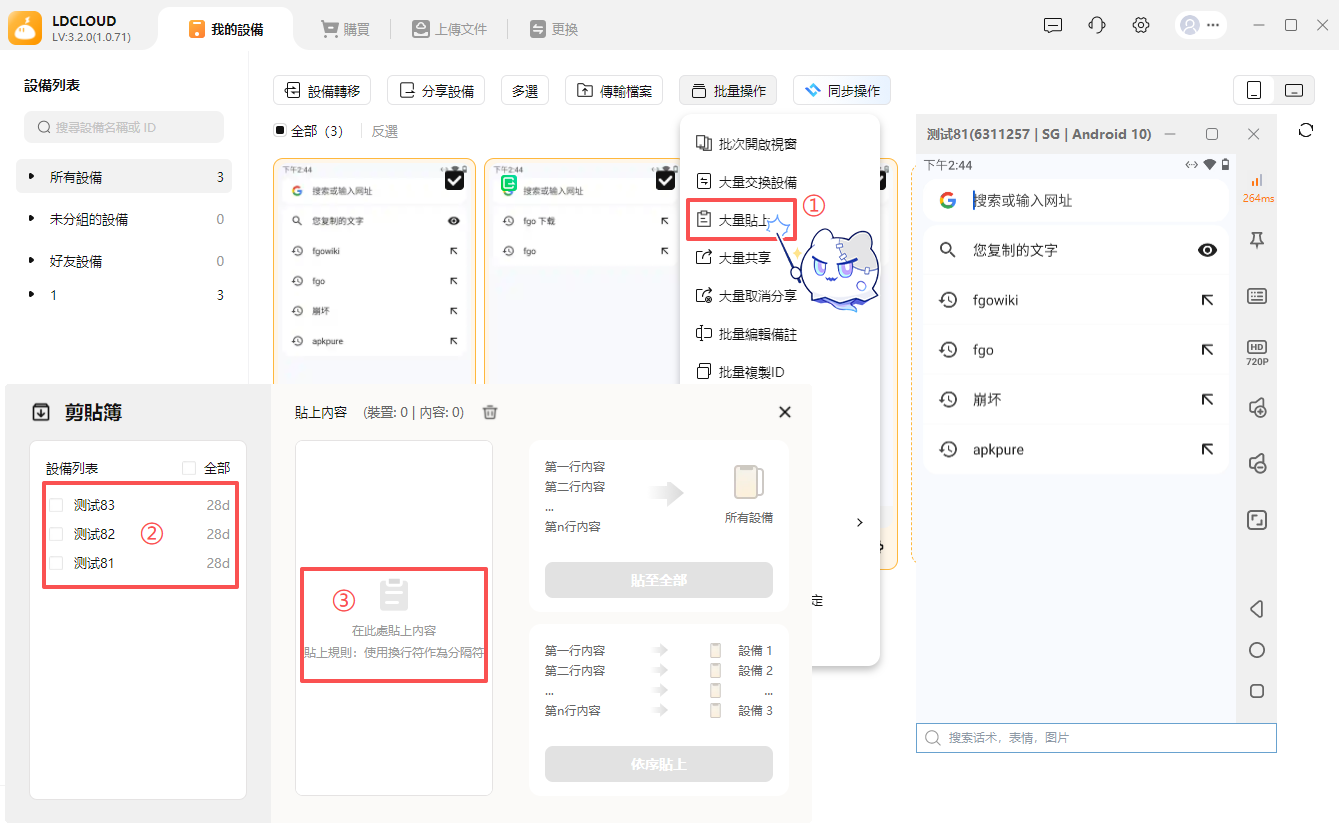The width and height of the screenshot is (1339, 838).
Task: Switch to the 上傳文件 tab
Action: click(x=449, y=29)
